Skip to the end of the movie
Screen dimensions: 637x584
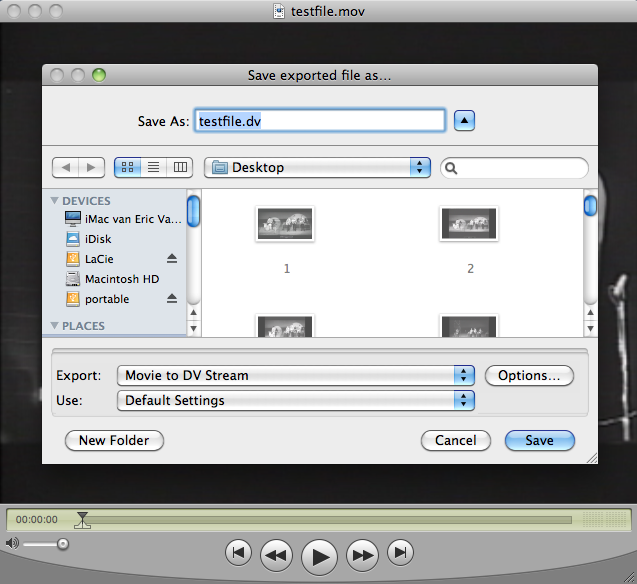tap(401, 552)
